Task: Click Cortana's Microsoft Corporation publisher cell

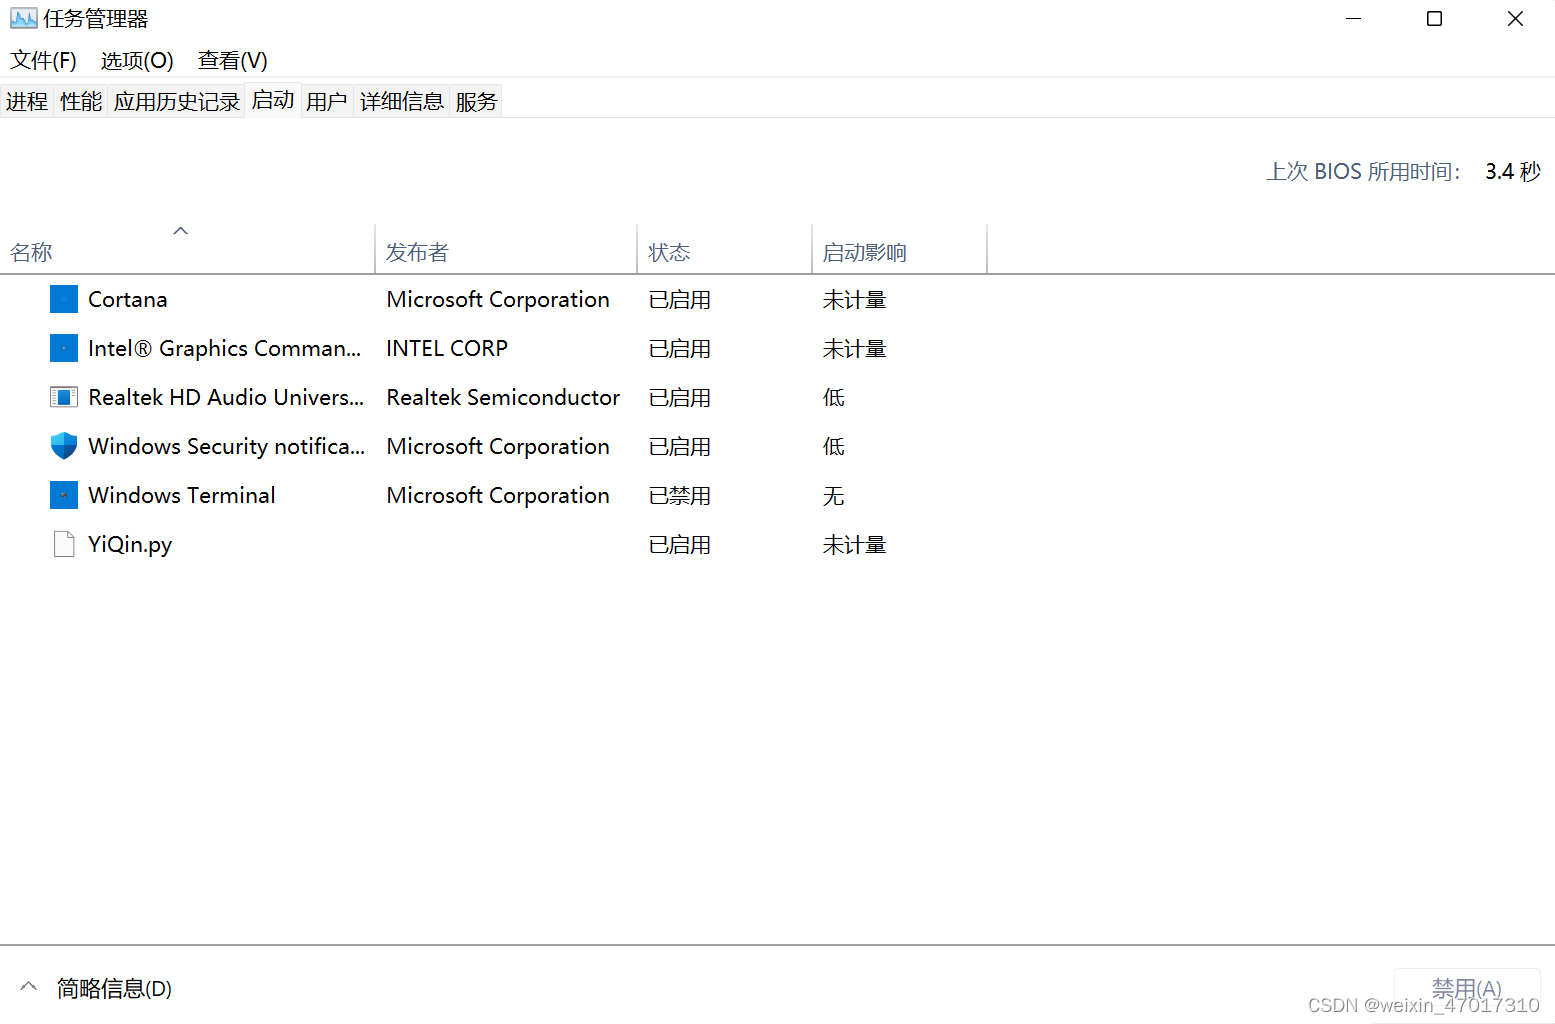Action: coord(498,299)
